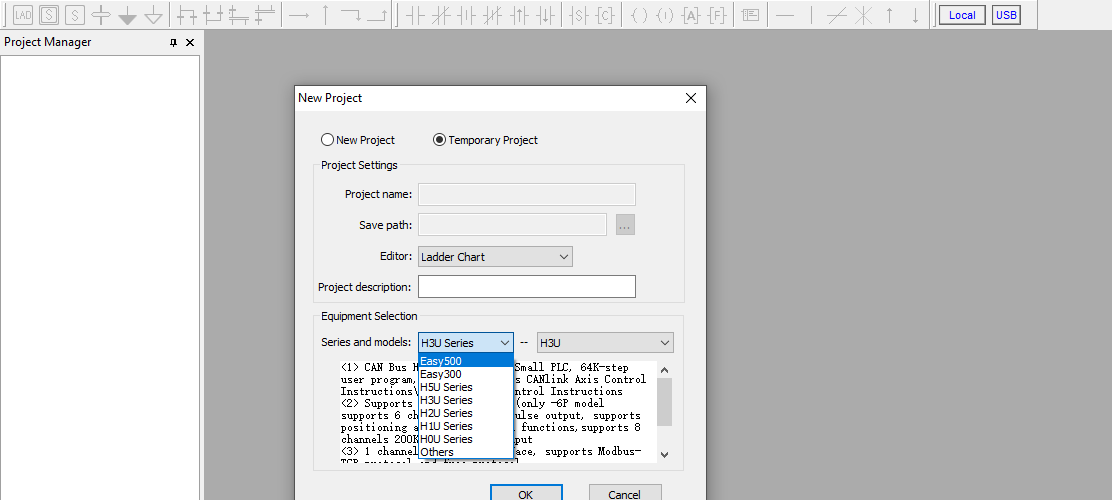Screen dimensions: 1112x500
Task: Click the Save path input field
Action: [x=512, y=225]
